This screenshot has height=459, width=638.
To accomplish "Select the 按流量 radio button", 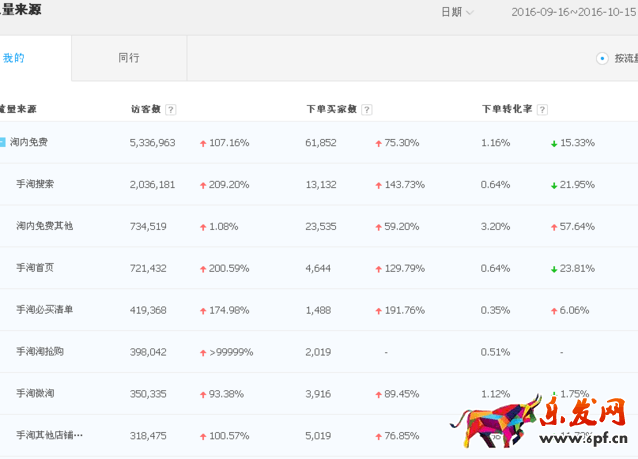I will (602, 58).
